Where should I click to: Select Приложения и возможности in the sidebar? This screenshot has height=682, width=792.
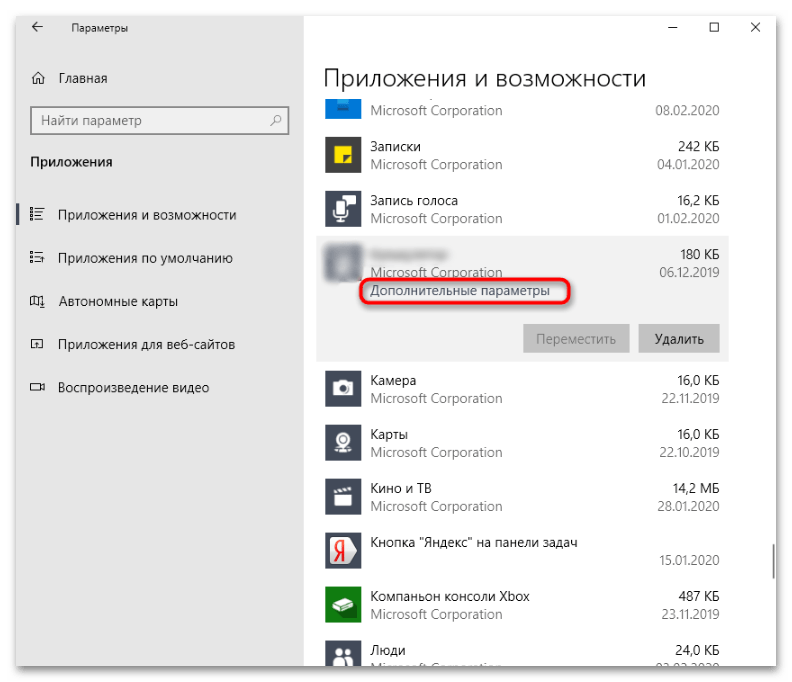pos(147,215)
